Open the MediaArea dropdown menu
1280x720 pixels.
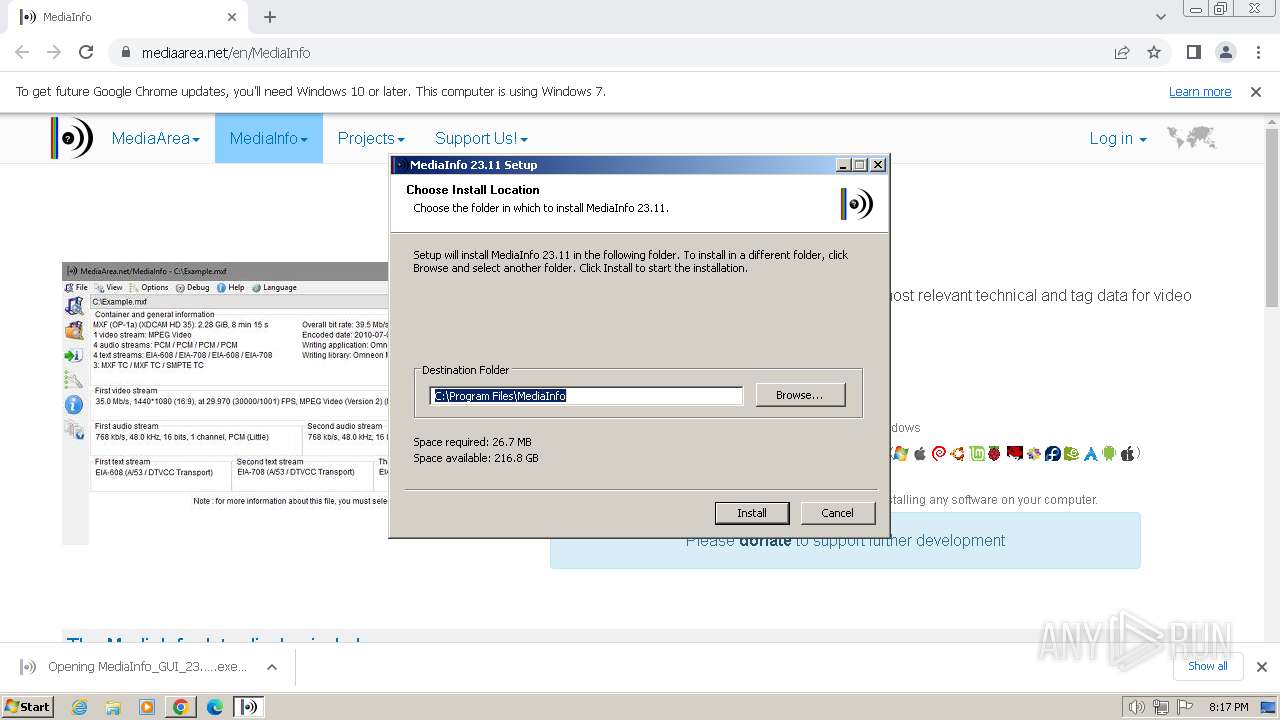(x=155, y=139)
